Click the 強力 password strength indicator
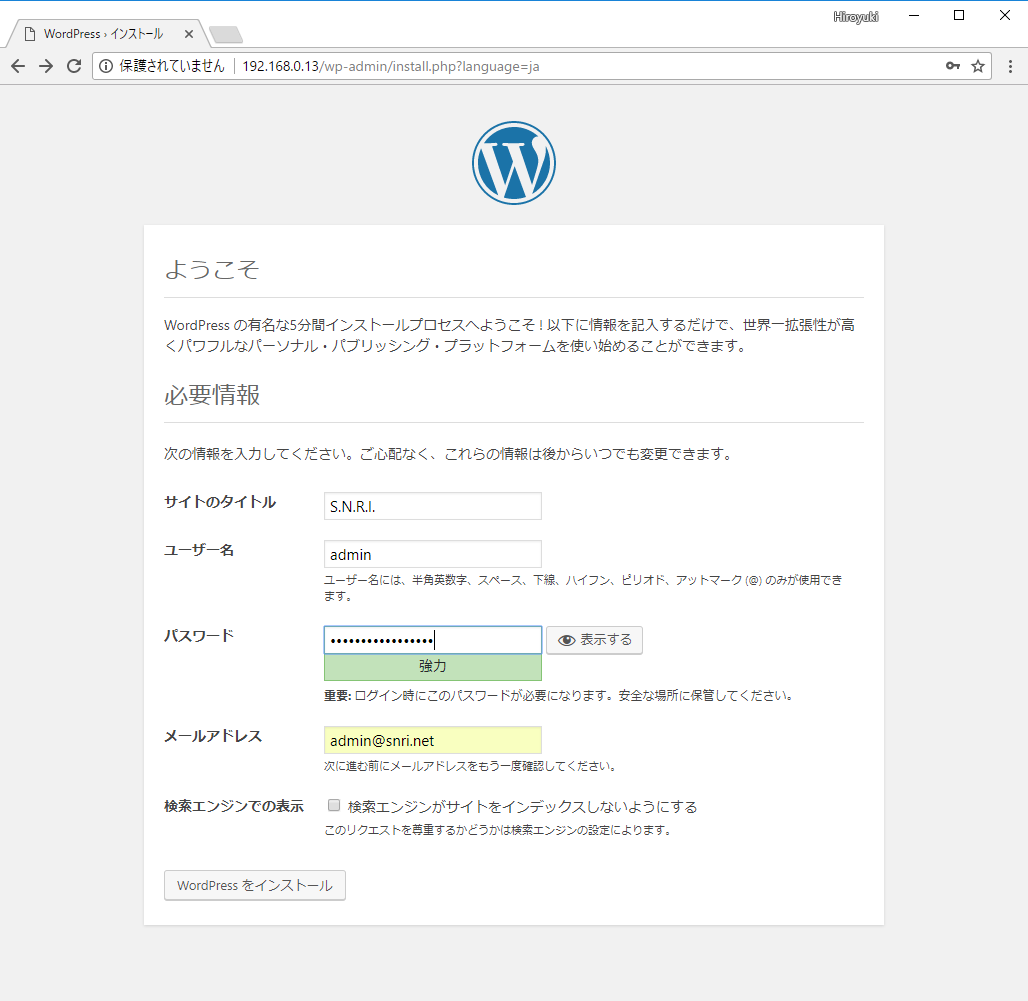Viewport: 1028px width, 1001px height. click(433, 667)
